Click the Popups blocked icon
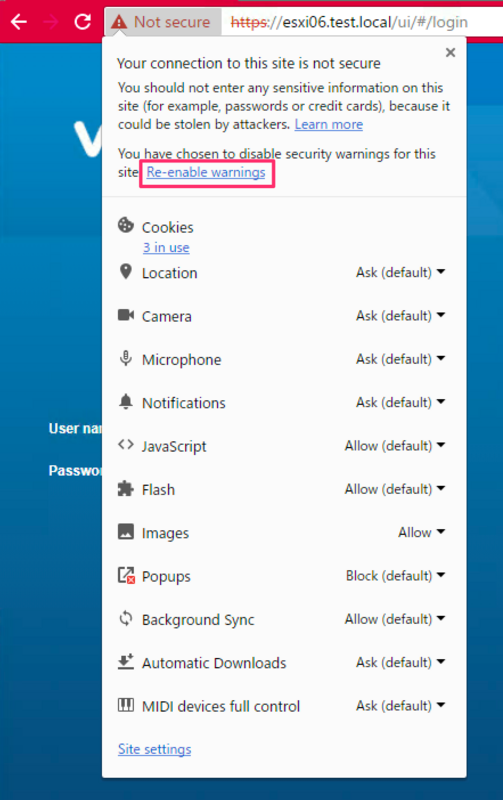Image resolution: width=503 pixels, height=800 pixels. click(126, 575)
